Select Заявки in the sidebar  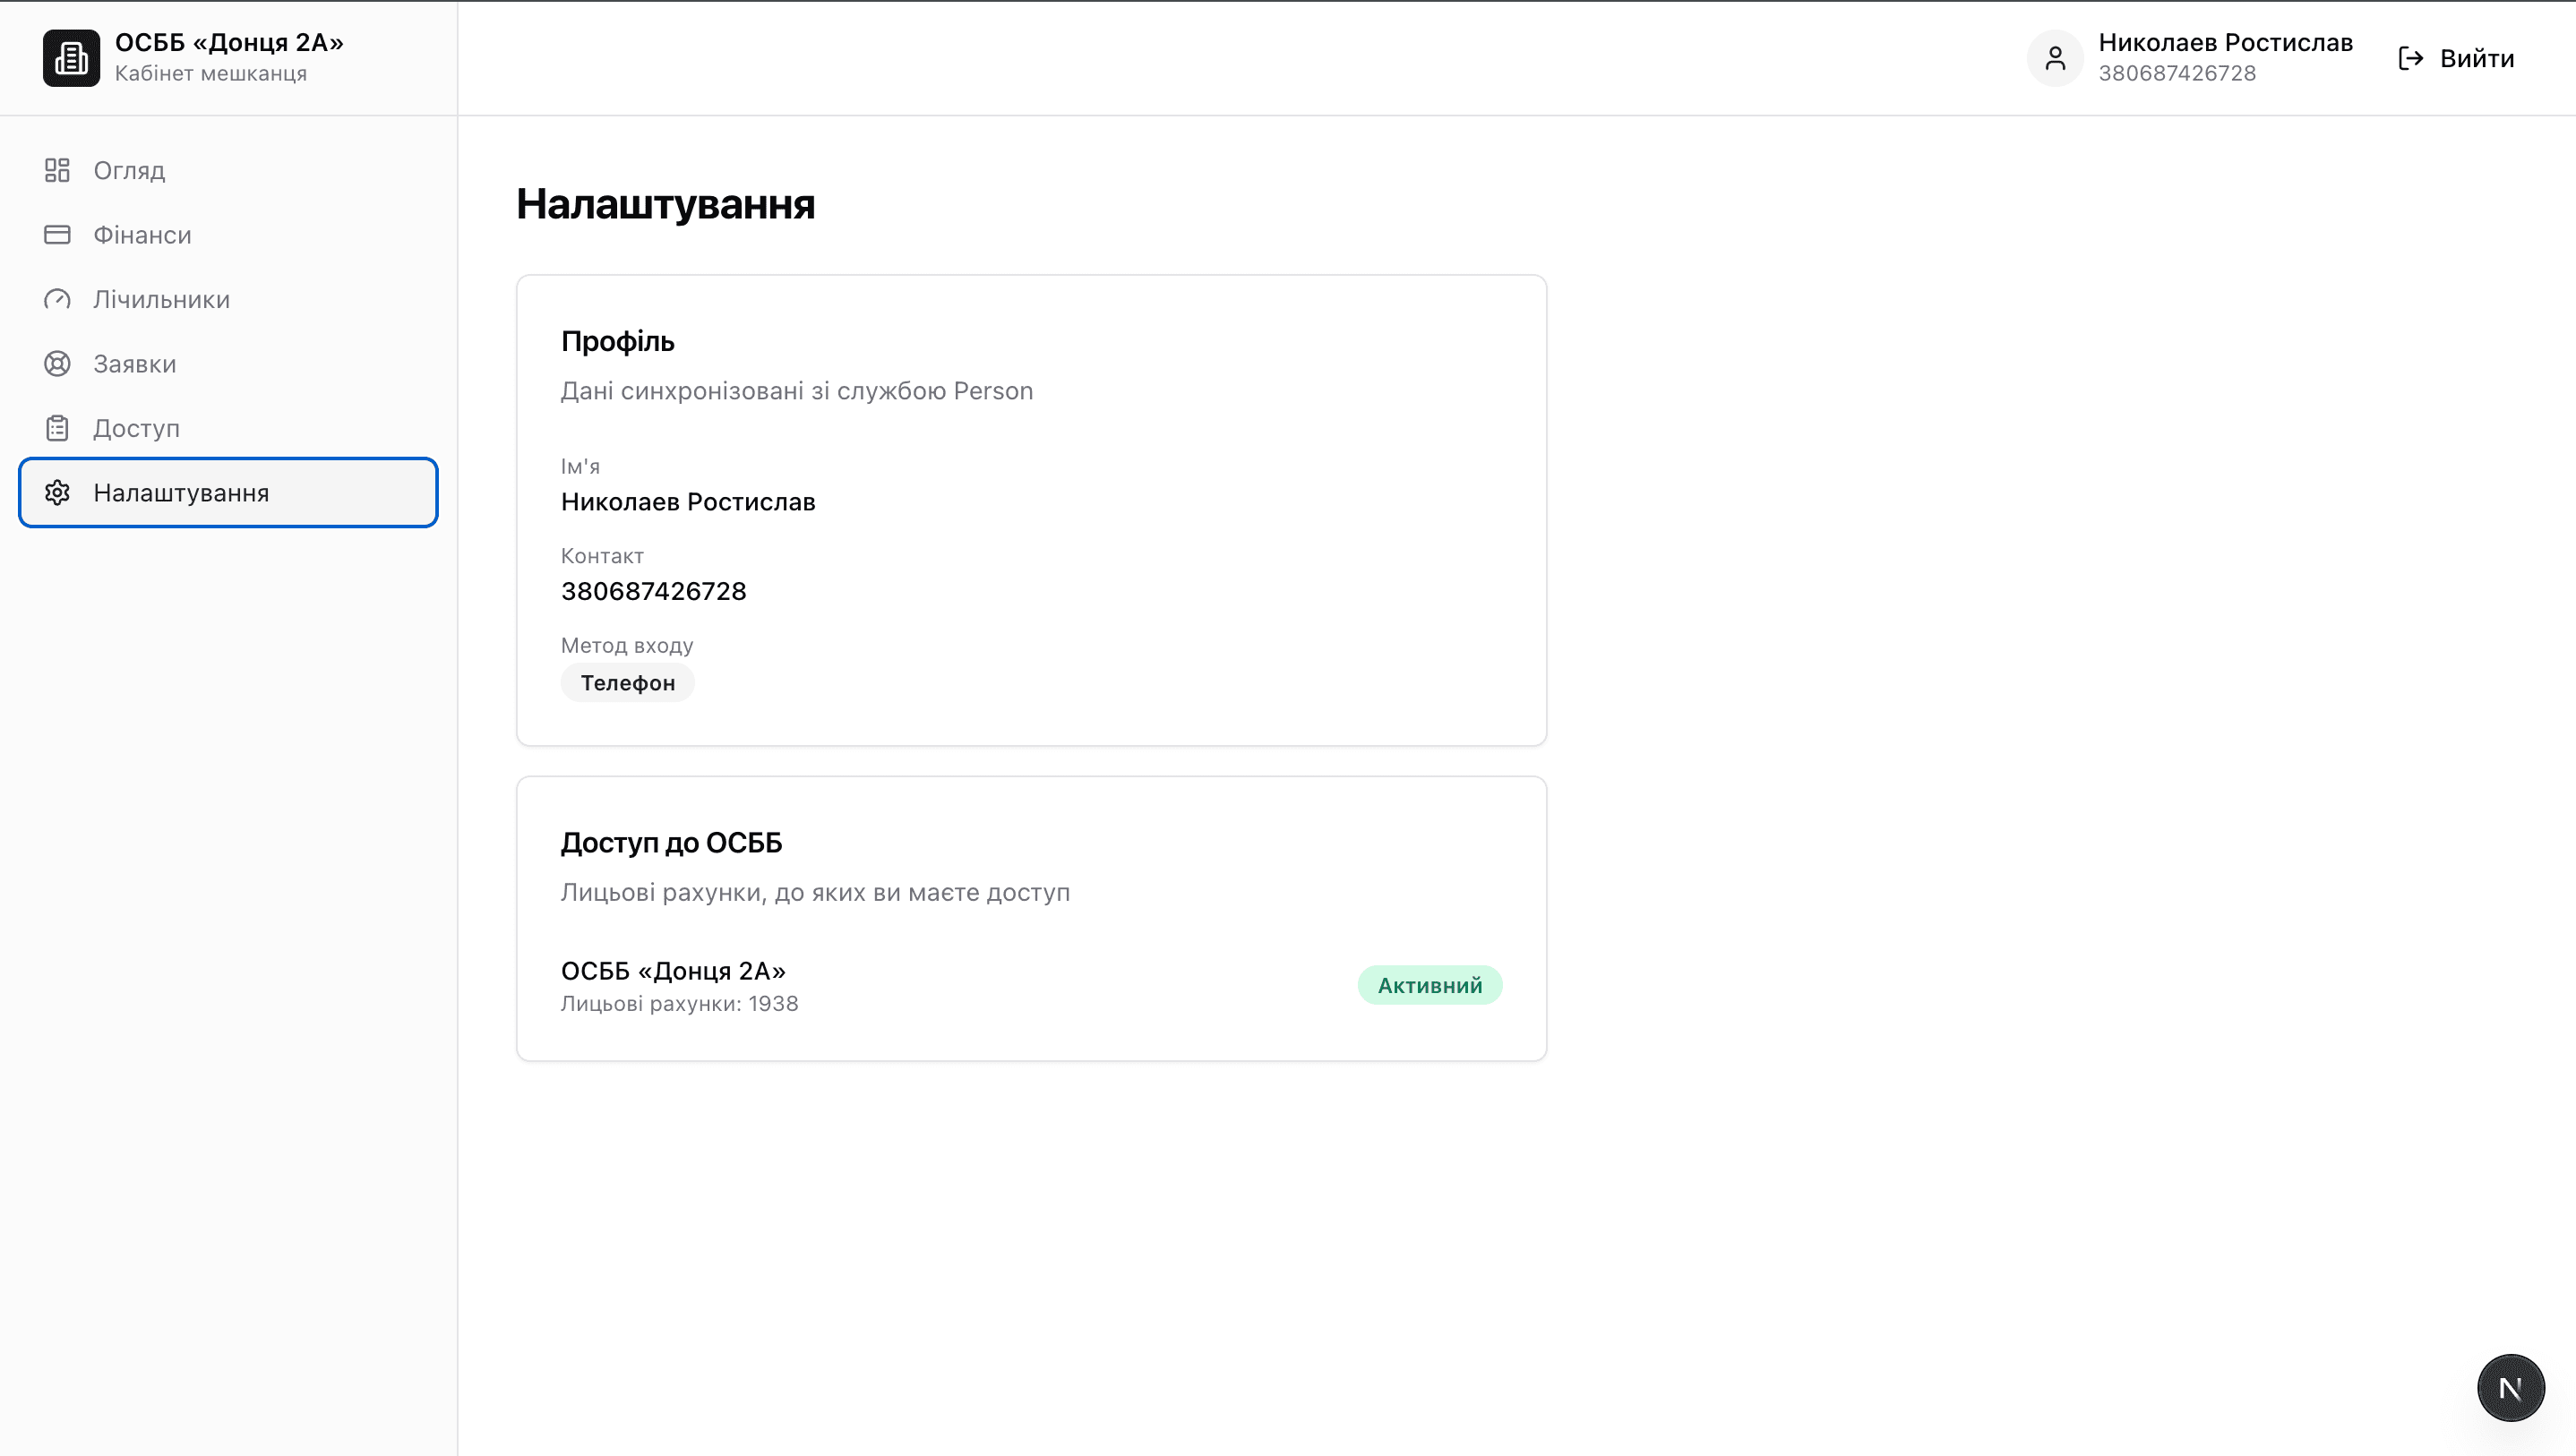pos(228,364)
